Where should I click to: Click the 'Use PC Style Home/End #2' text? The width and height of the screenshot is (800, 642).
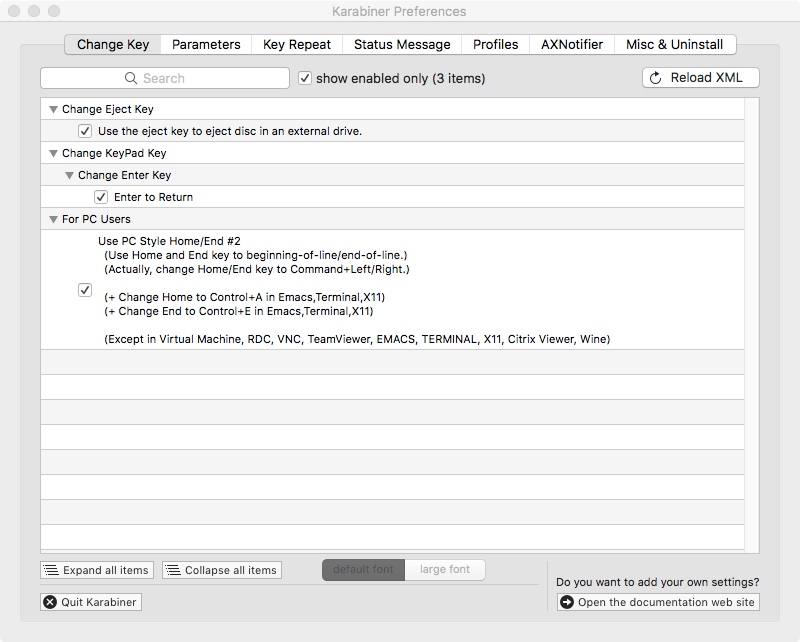[x=169, y=241]
